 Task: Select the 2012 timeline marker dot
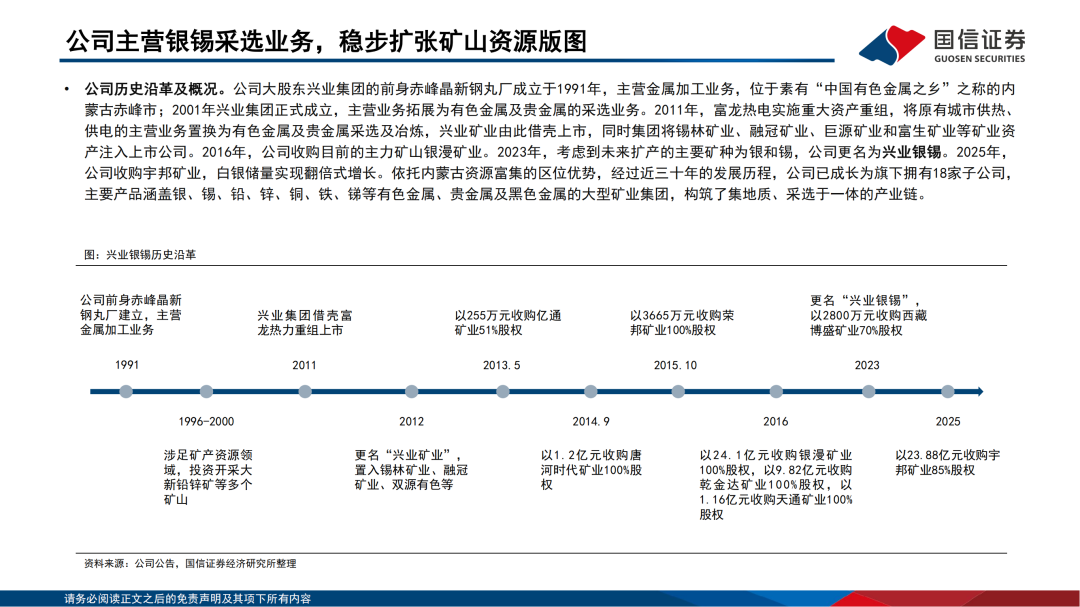tap(412, 391)
